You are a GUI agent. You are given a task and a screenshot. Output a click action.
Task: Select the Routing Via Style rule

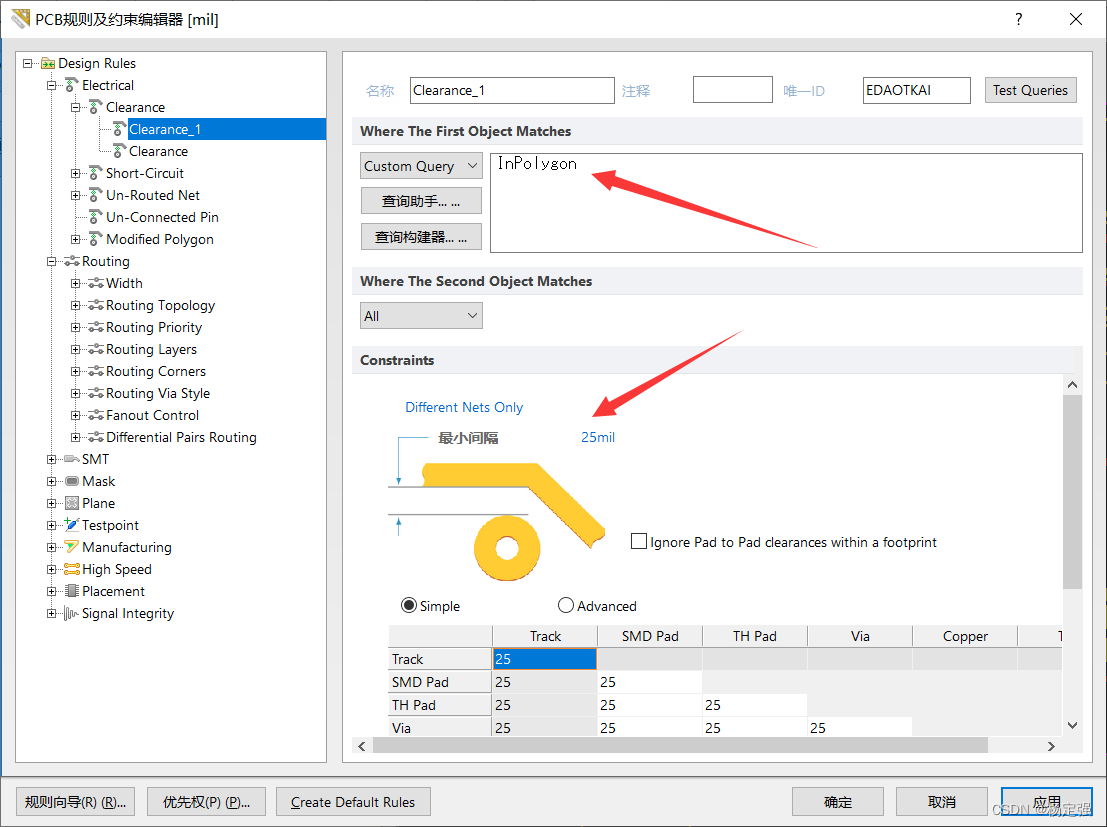(x=157, y=393)
